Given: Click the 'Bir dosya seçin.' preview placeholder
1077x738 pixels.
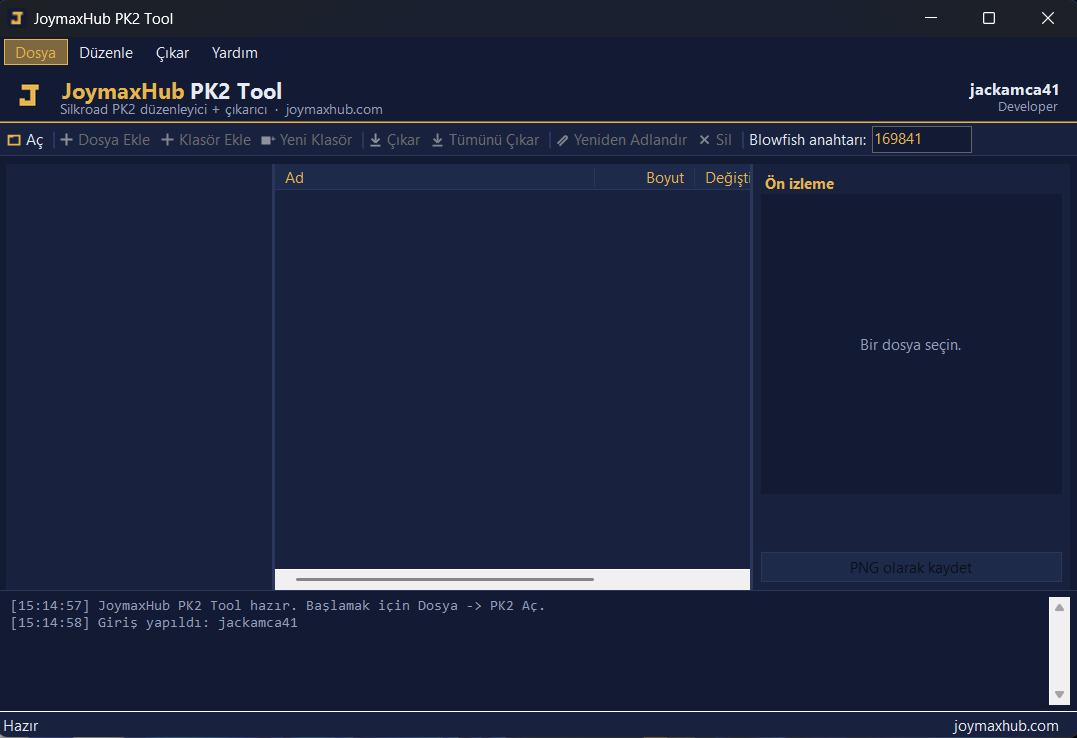Looking at the screenshot, I should [x=910, y=345].
